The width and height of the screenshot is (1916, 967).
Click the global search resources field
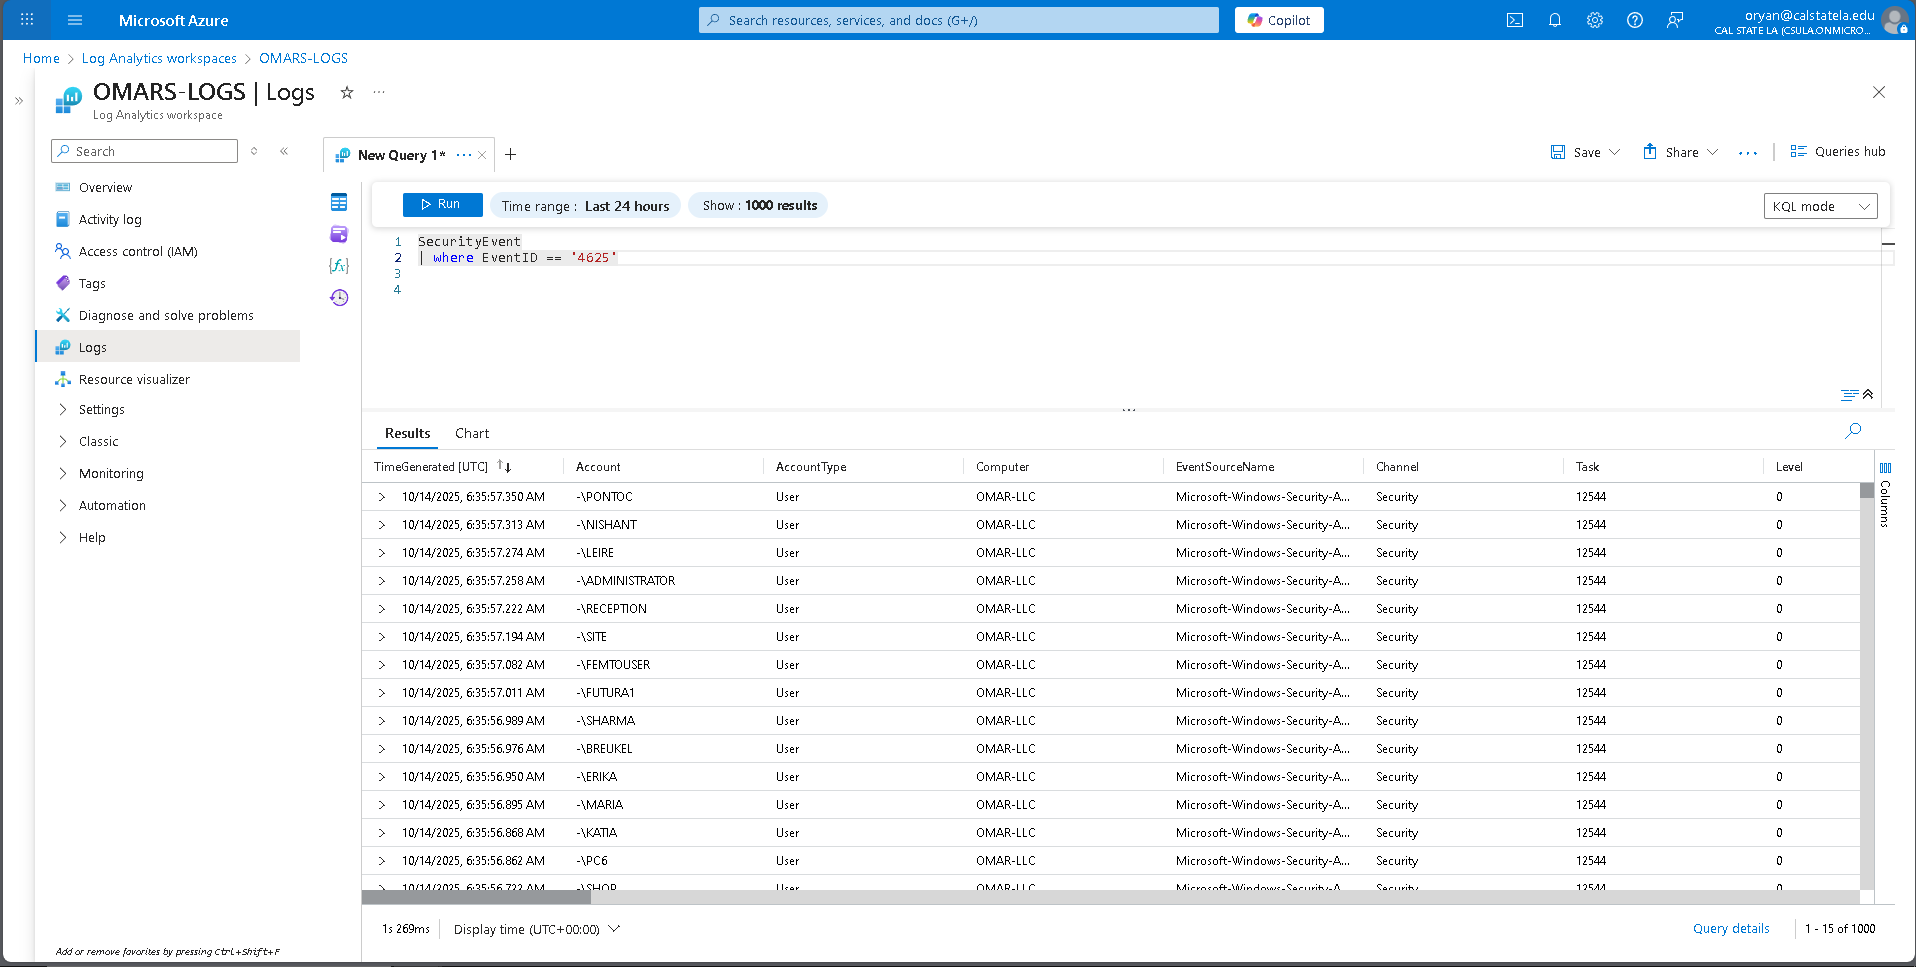[x=959, y=20]
